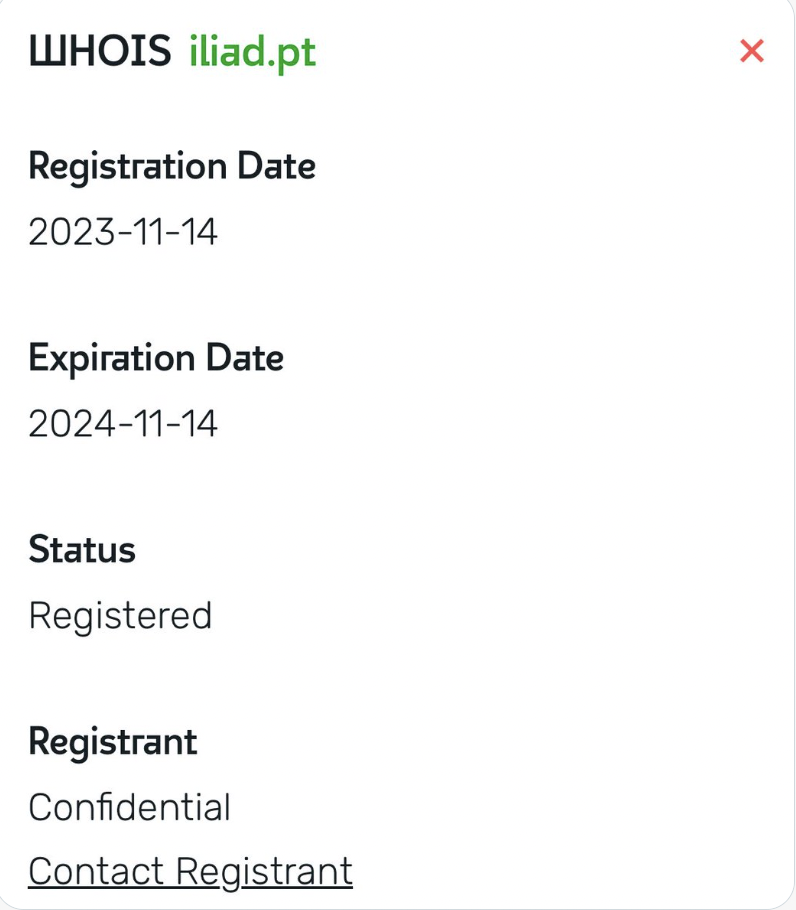Click the word Registrant in underlined link
The image size is (796, 910).
coord(264,871)
